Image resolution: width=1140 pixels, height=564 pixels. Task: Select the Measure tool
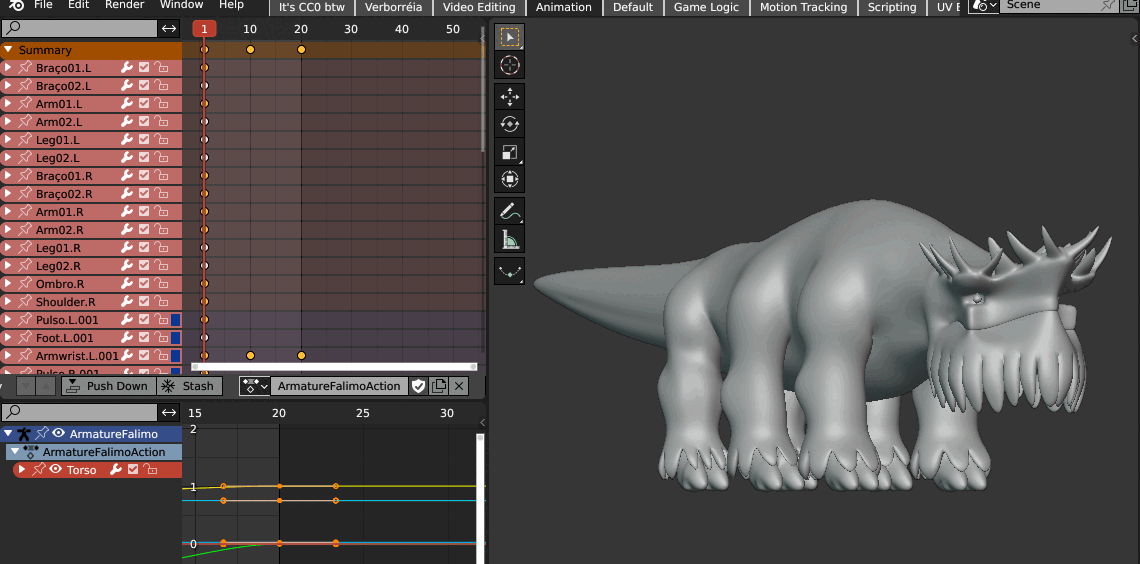pyautogui.click(x=510, y=239)
